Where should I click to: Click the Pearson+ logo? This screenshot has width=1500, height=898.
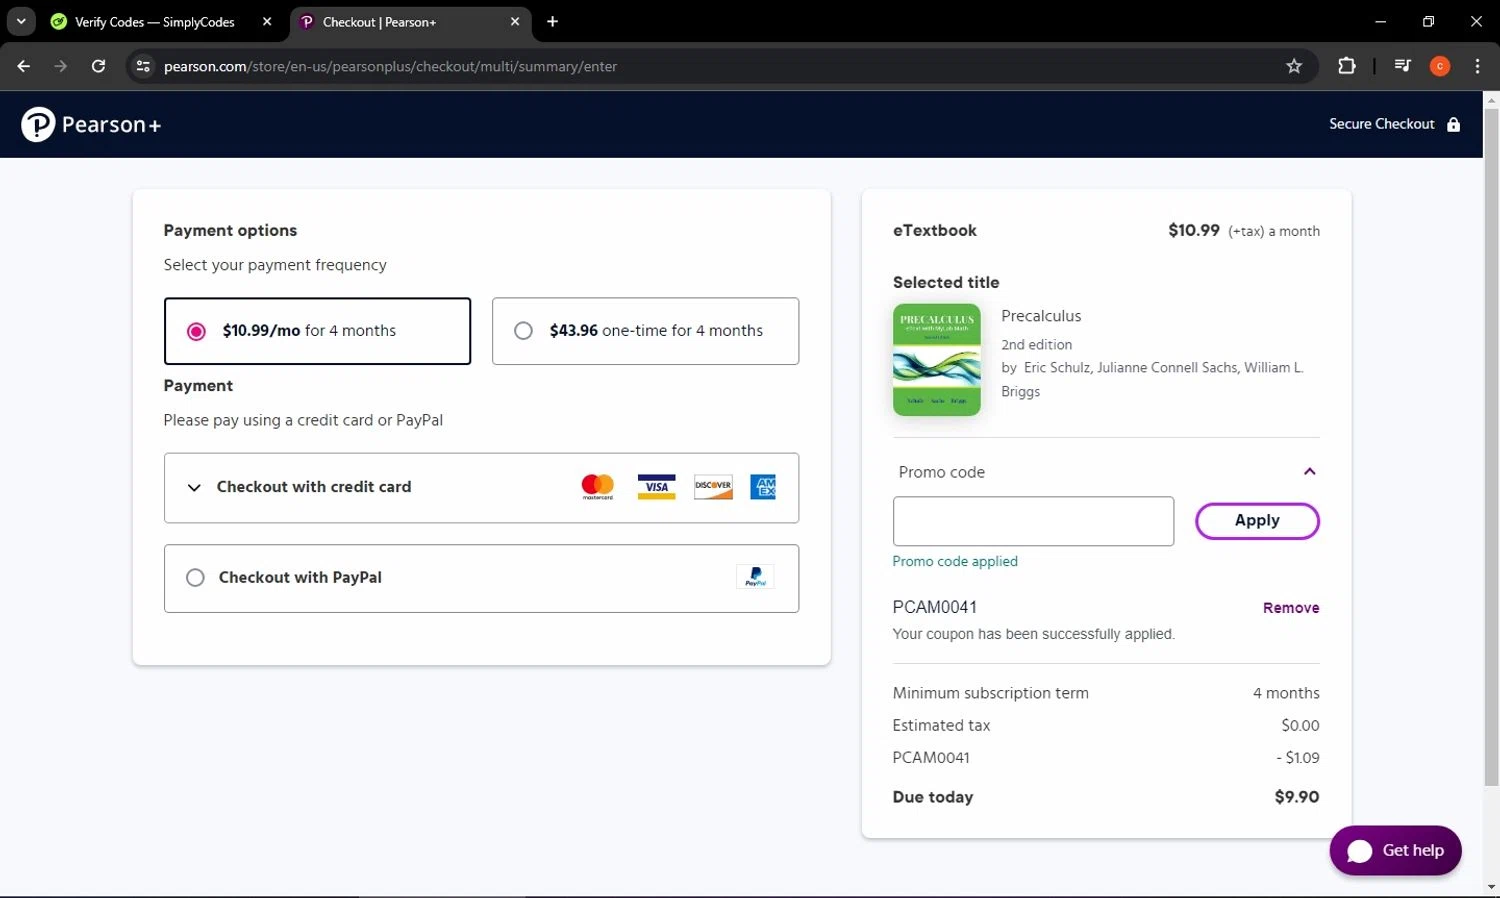point(91,125)
